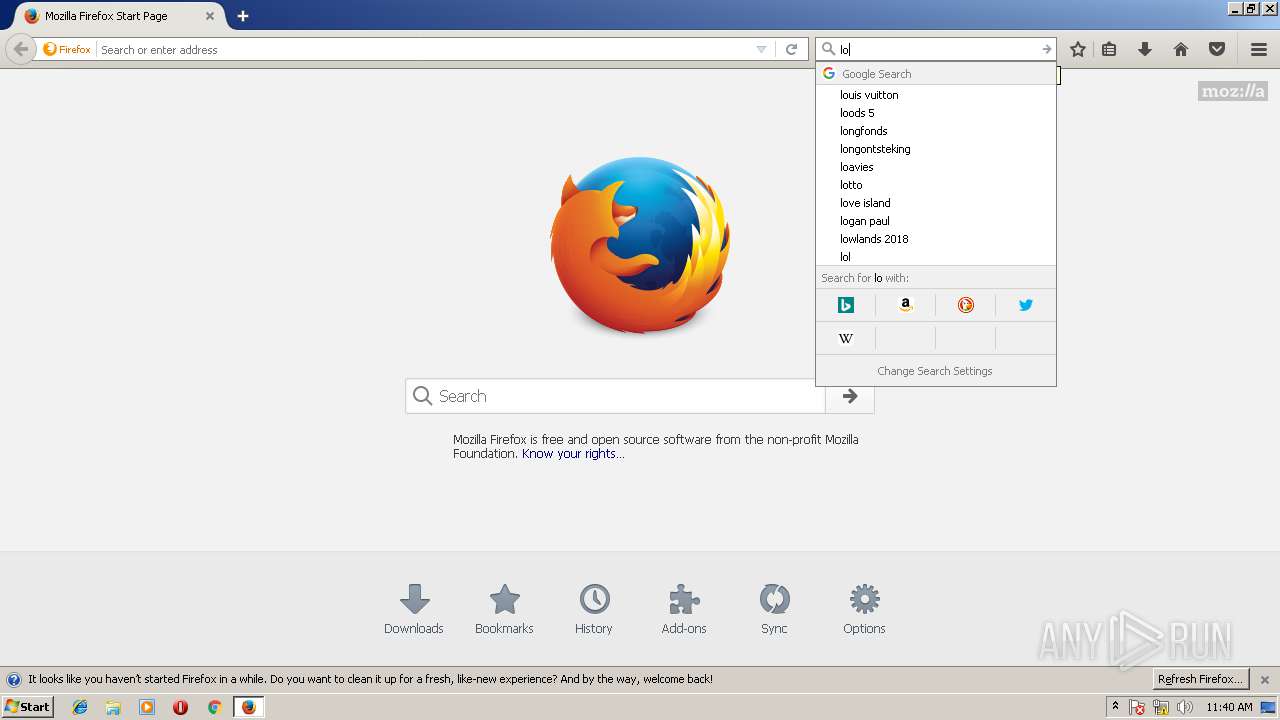Search with Twitter engine icon
Image resolution: width=1280 pixels, height=720 pixels.
click(x=1026, y=305)
